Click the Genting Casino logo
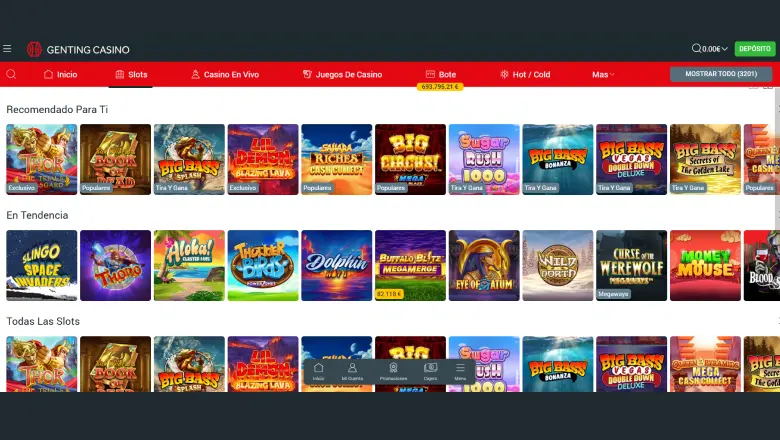This screenshot has width=780, height=440. click(x=78, y=49)
